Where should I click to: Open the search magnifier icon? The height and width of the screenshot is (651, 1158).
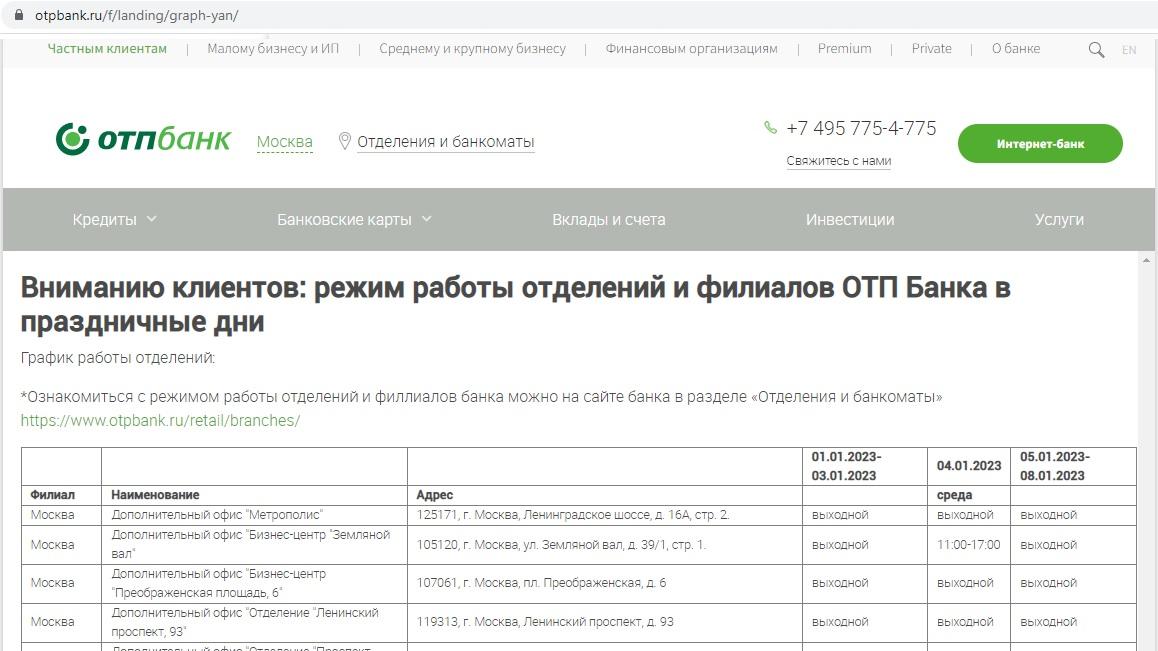click(x=1097, y=50)
